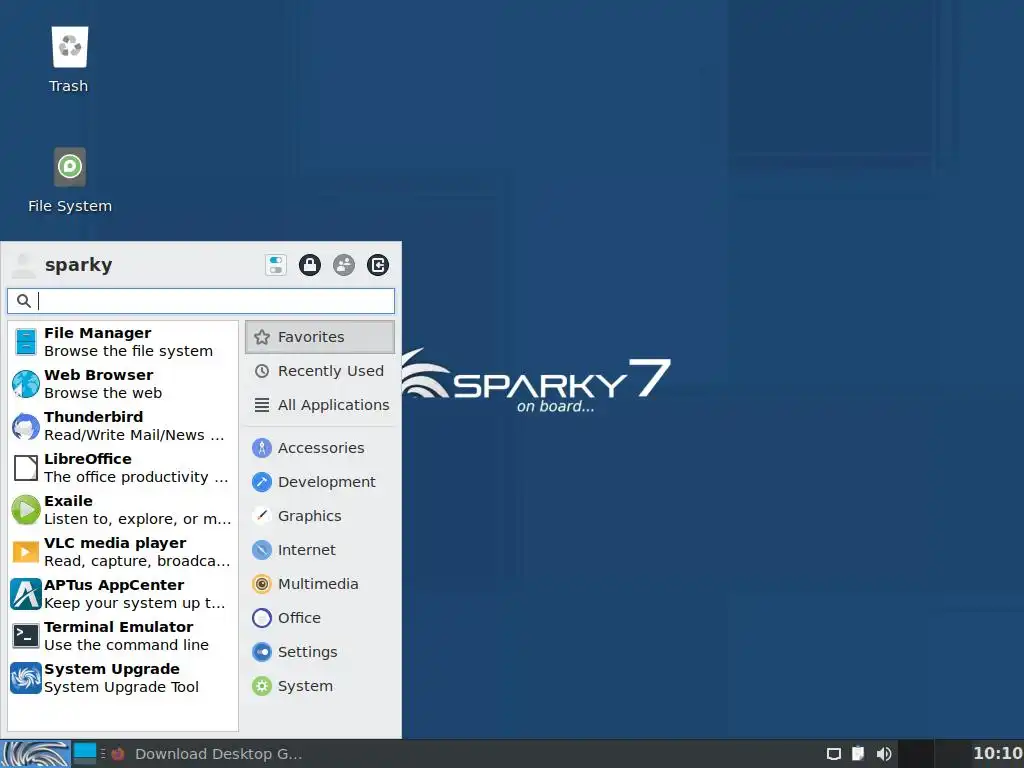Screen dimensions: 1024x768
Task: Focus the whisker menu search field
Action: [201, 301]
